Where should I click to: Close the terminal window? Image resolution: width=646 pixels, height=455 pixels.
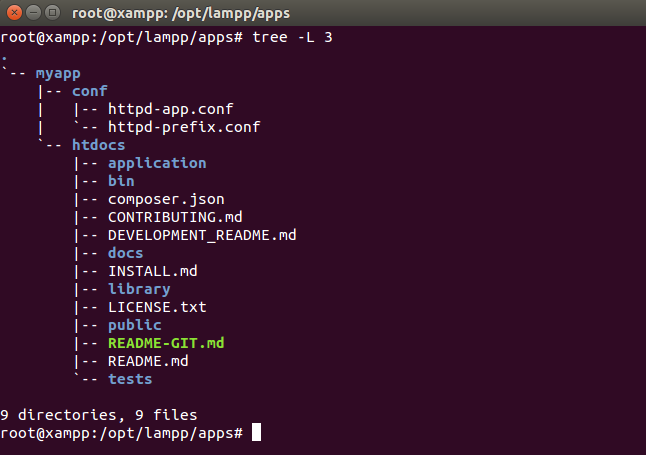point(14,14)
